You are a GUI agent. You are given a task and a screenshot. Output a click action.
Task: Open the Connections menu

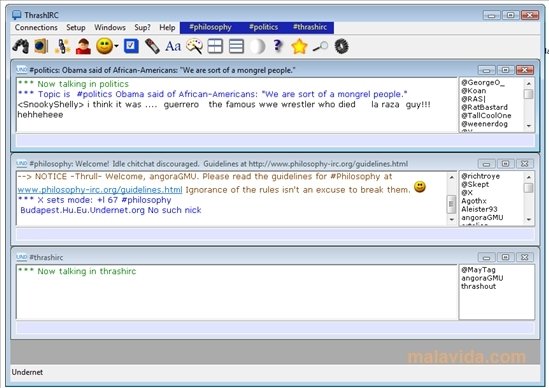(x=36, y=27)
